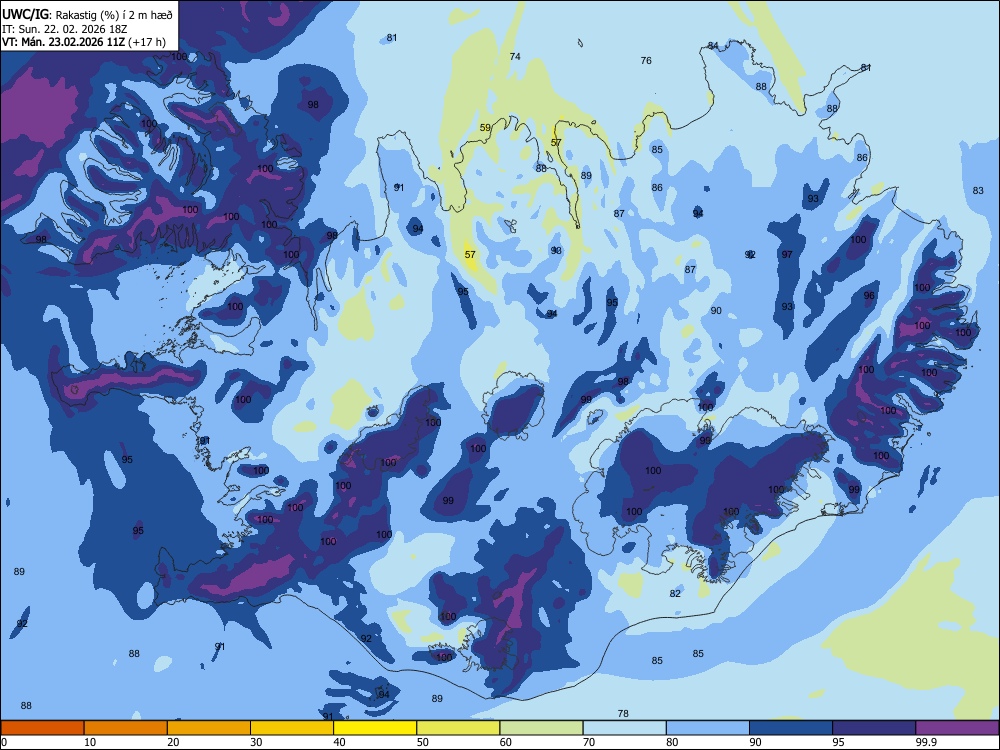The height and width of the screenshot is (750, 1000).
Task: Click the dark orange 0–10 legend swatch
Action: click(x=42, y=728)
